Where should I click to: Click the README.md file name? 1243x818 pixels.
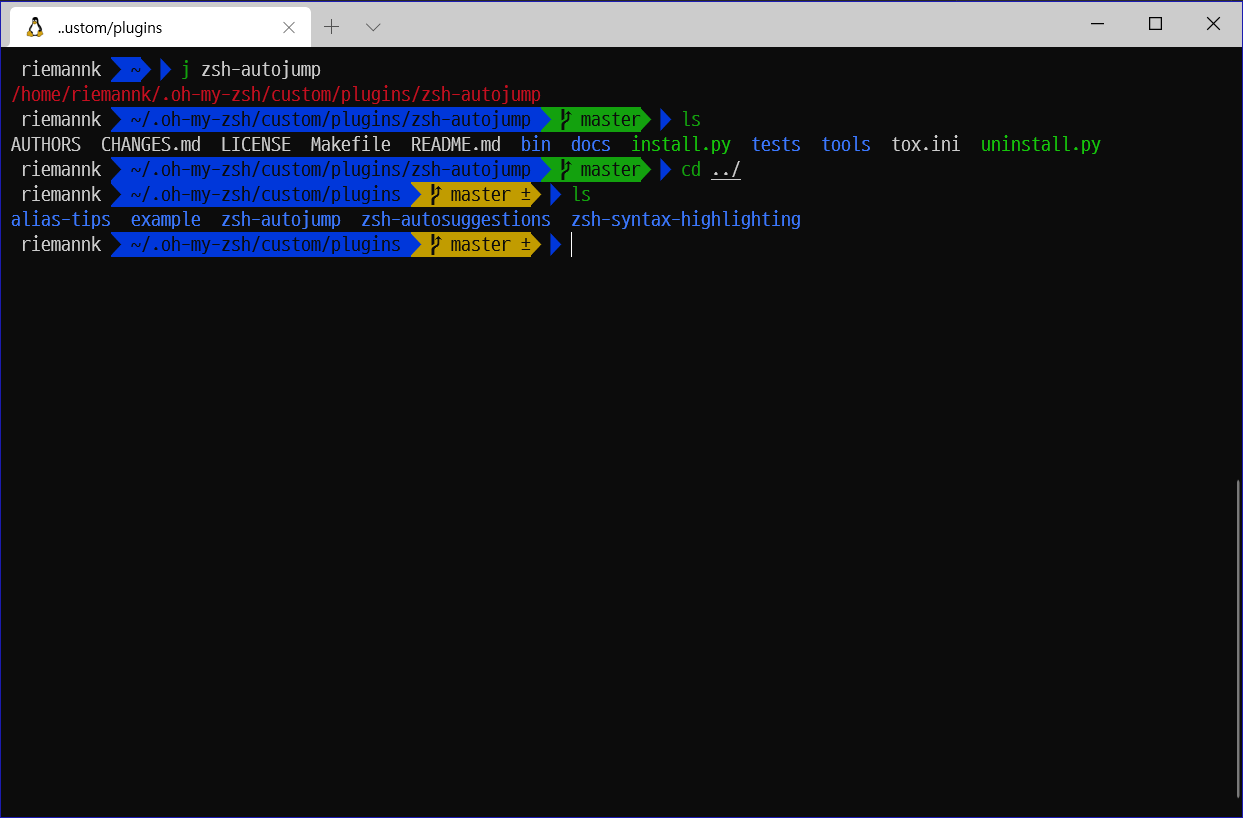456,144
